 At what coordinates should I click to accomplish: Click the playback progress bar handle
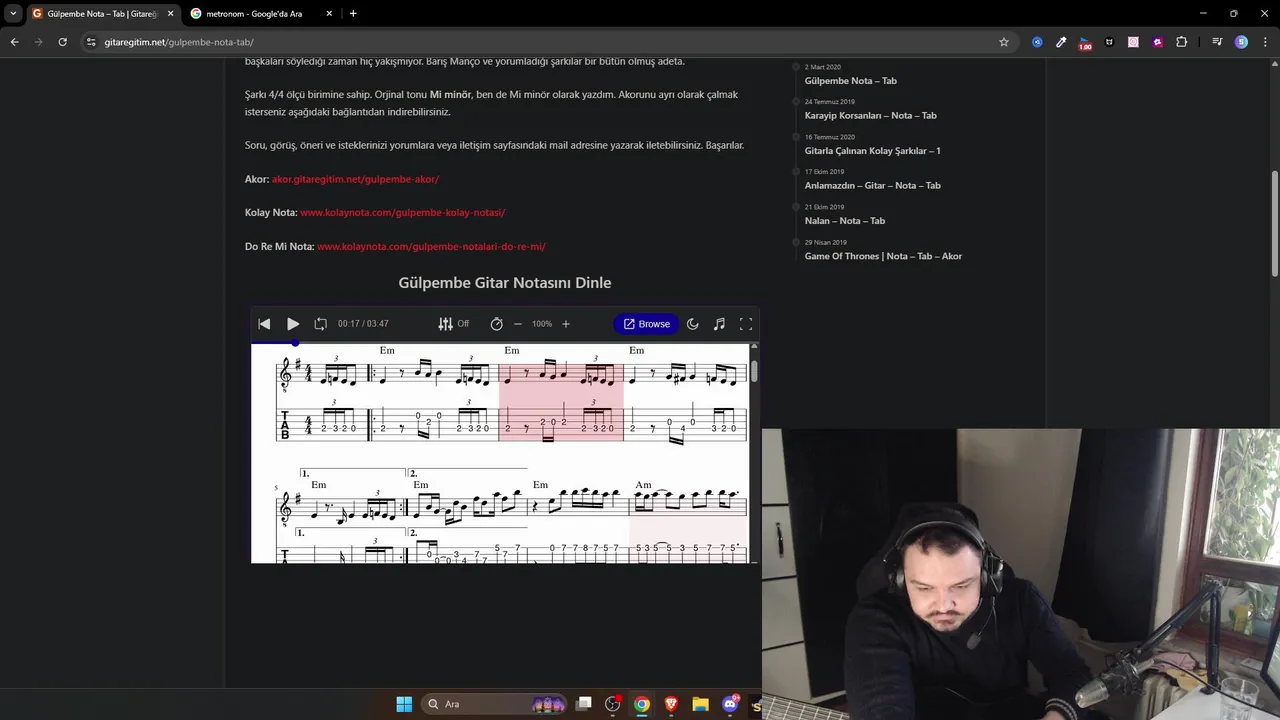295,343
